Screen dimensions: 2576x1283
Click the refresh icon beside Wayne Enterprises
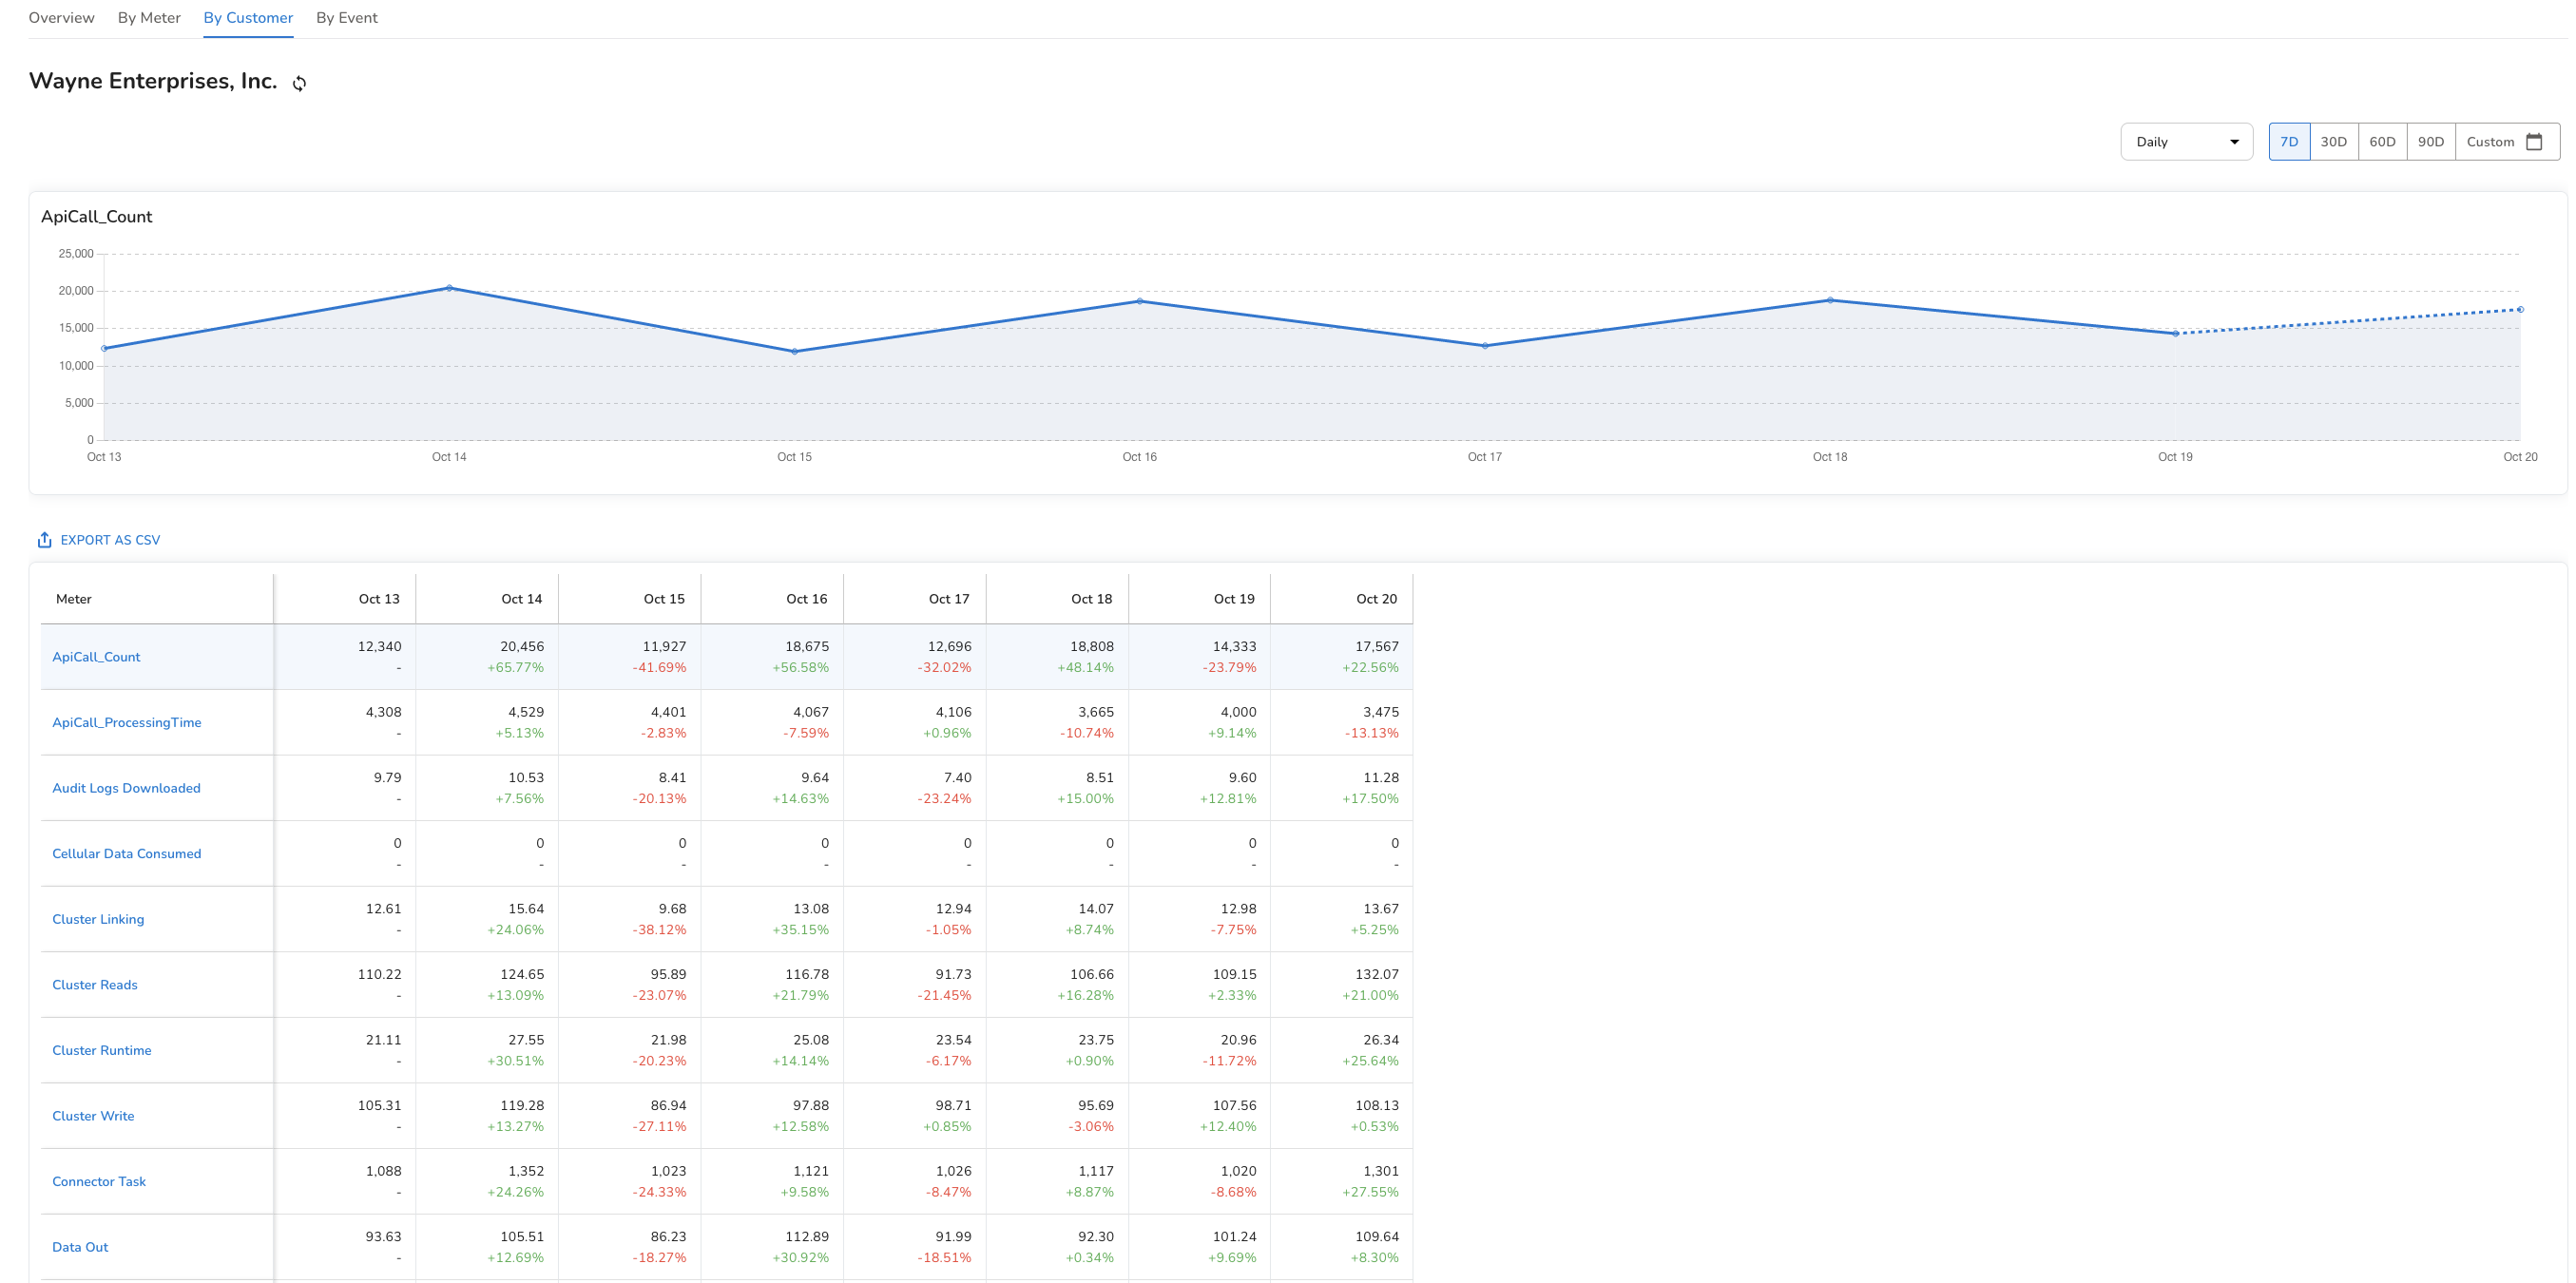pyautogui.click(x=299, y=83)
